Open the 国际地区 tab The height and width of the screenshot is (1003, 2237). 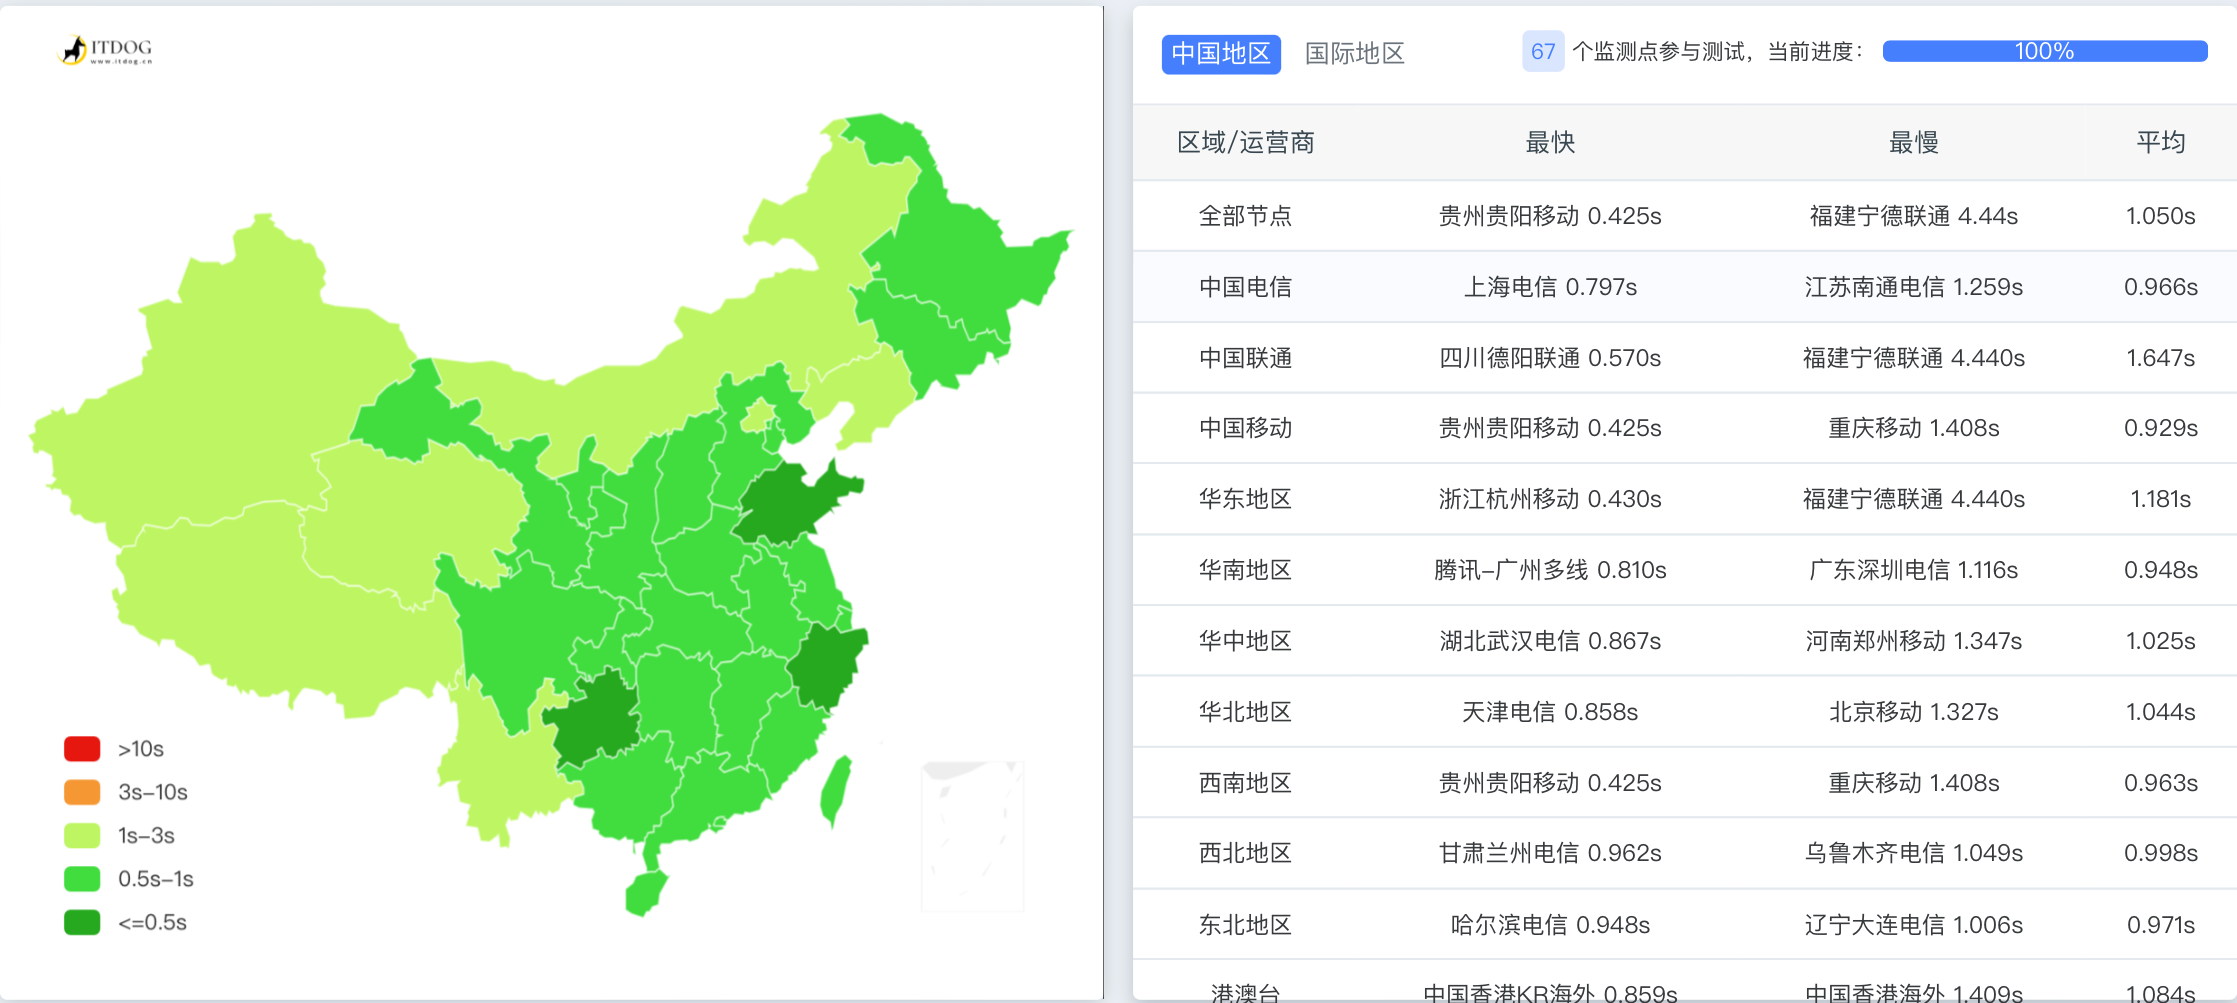1354,53
